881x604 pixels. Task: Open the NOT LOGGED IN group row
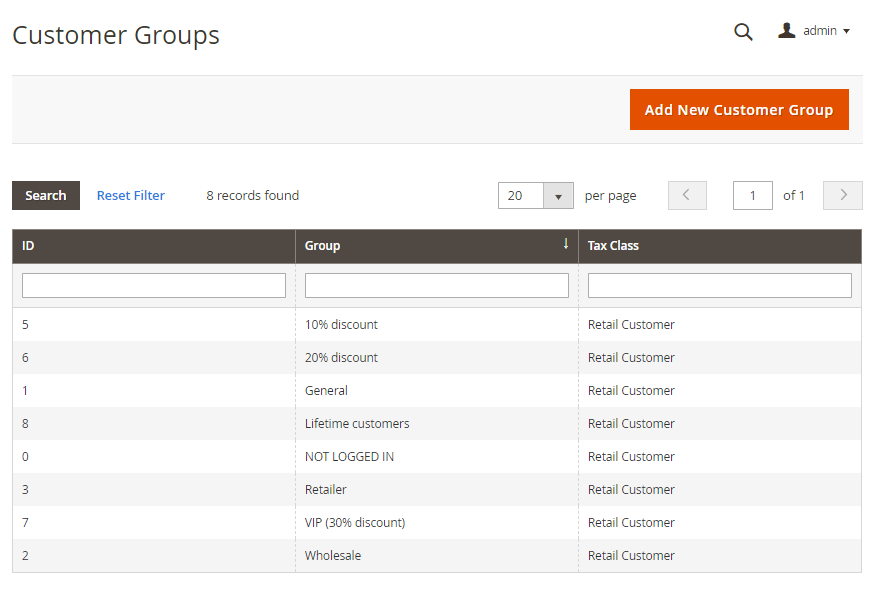[x=349, y=457]
